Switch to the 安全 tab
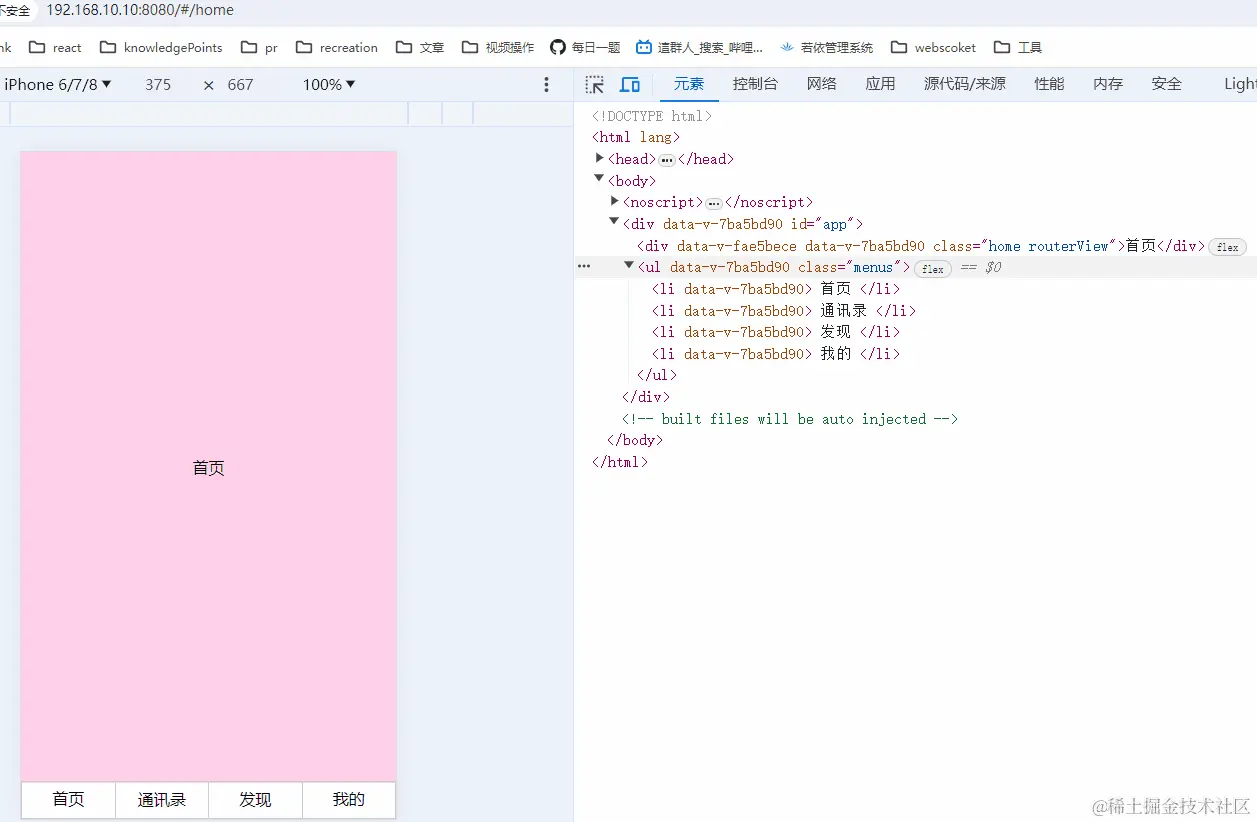Image resolution: width=1257 pixels, height=822 pixels. pyautogui.click(x=1167, y=85)
